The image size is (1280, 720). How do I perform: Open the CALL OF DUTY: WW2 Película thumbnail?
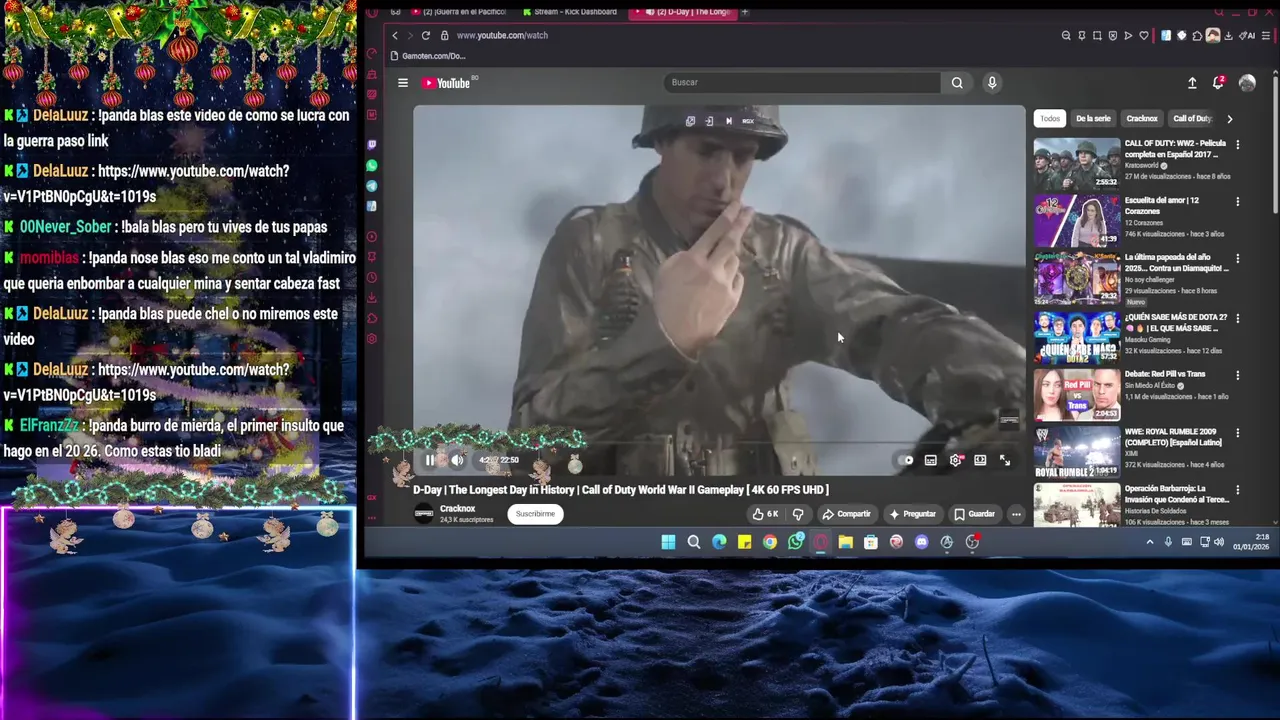click(x=1077, y=163)
